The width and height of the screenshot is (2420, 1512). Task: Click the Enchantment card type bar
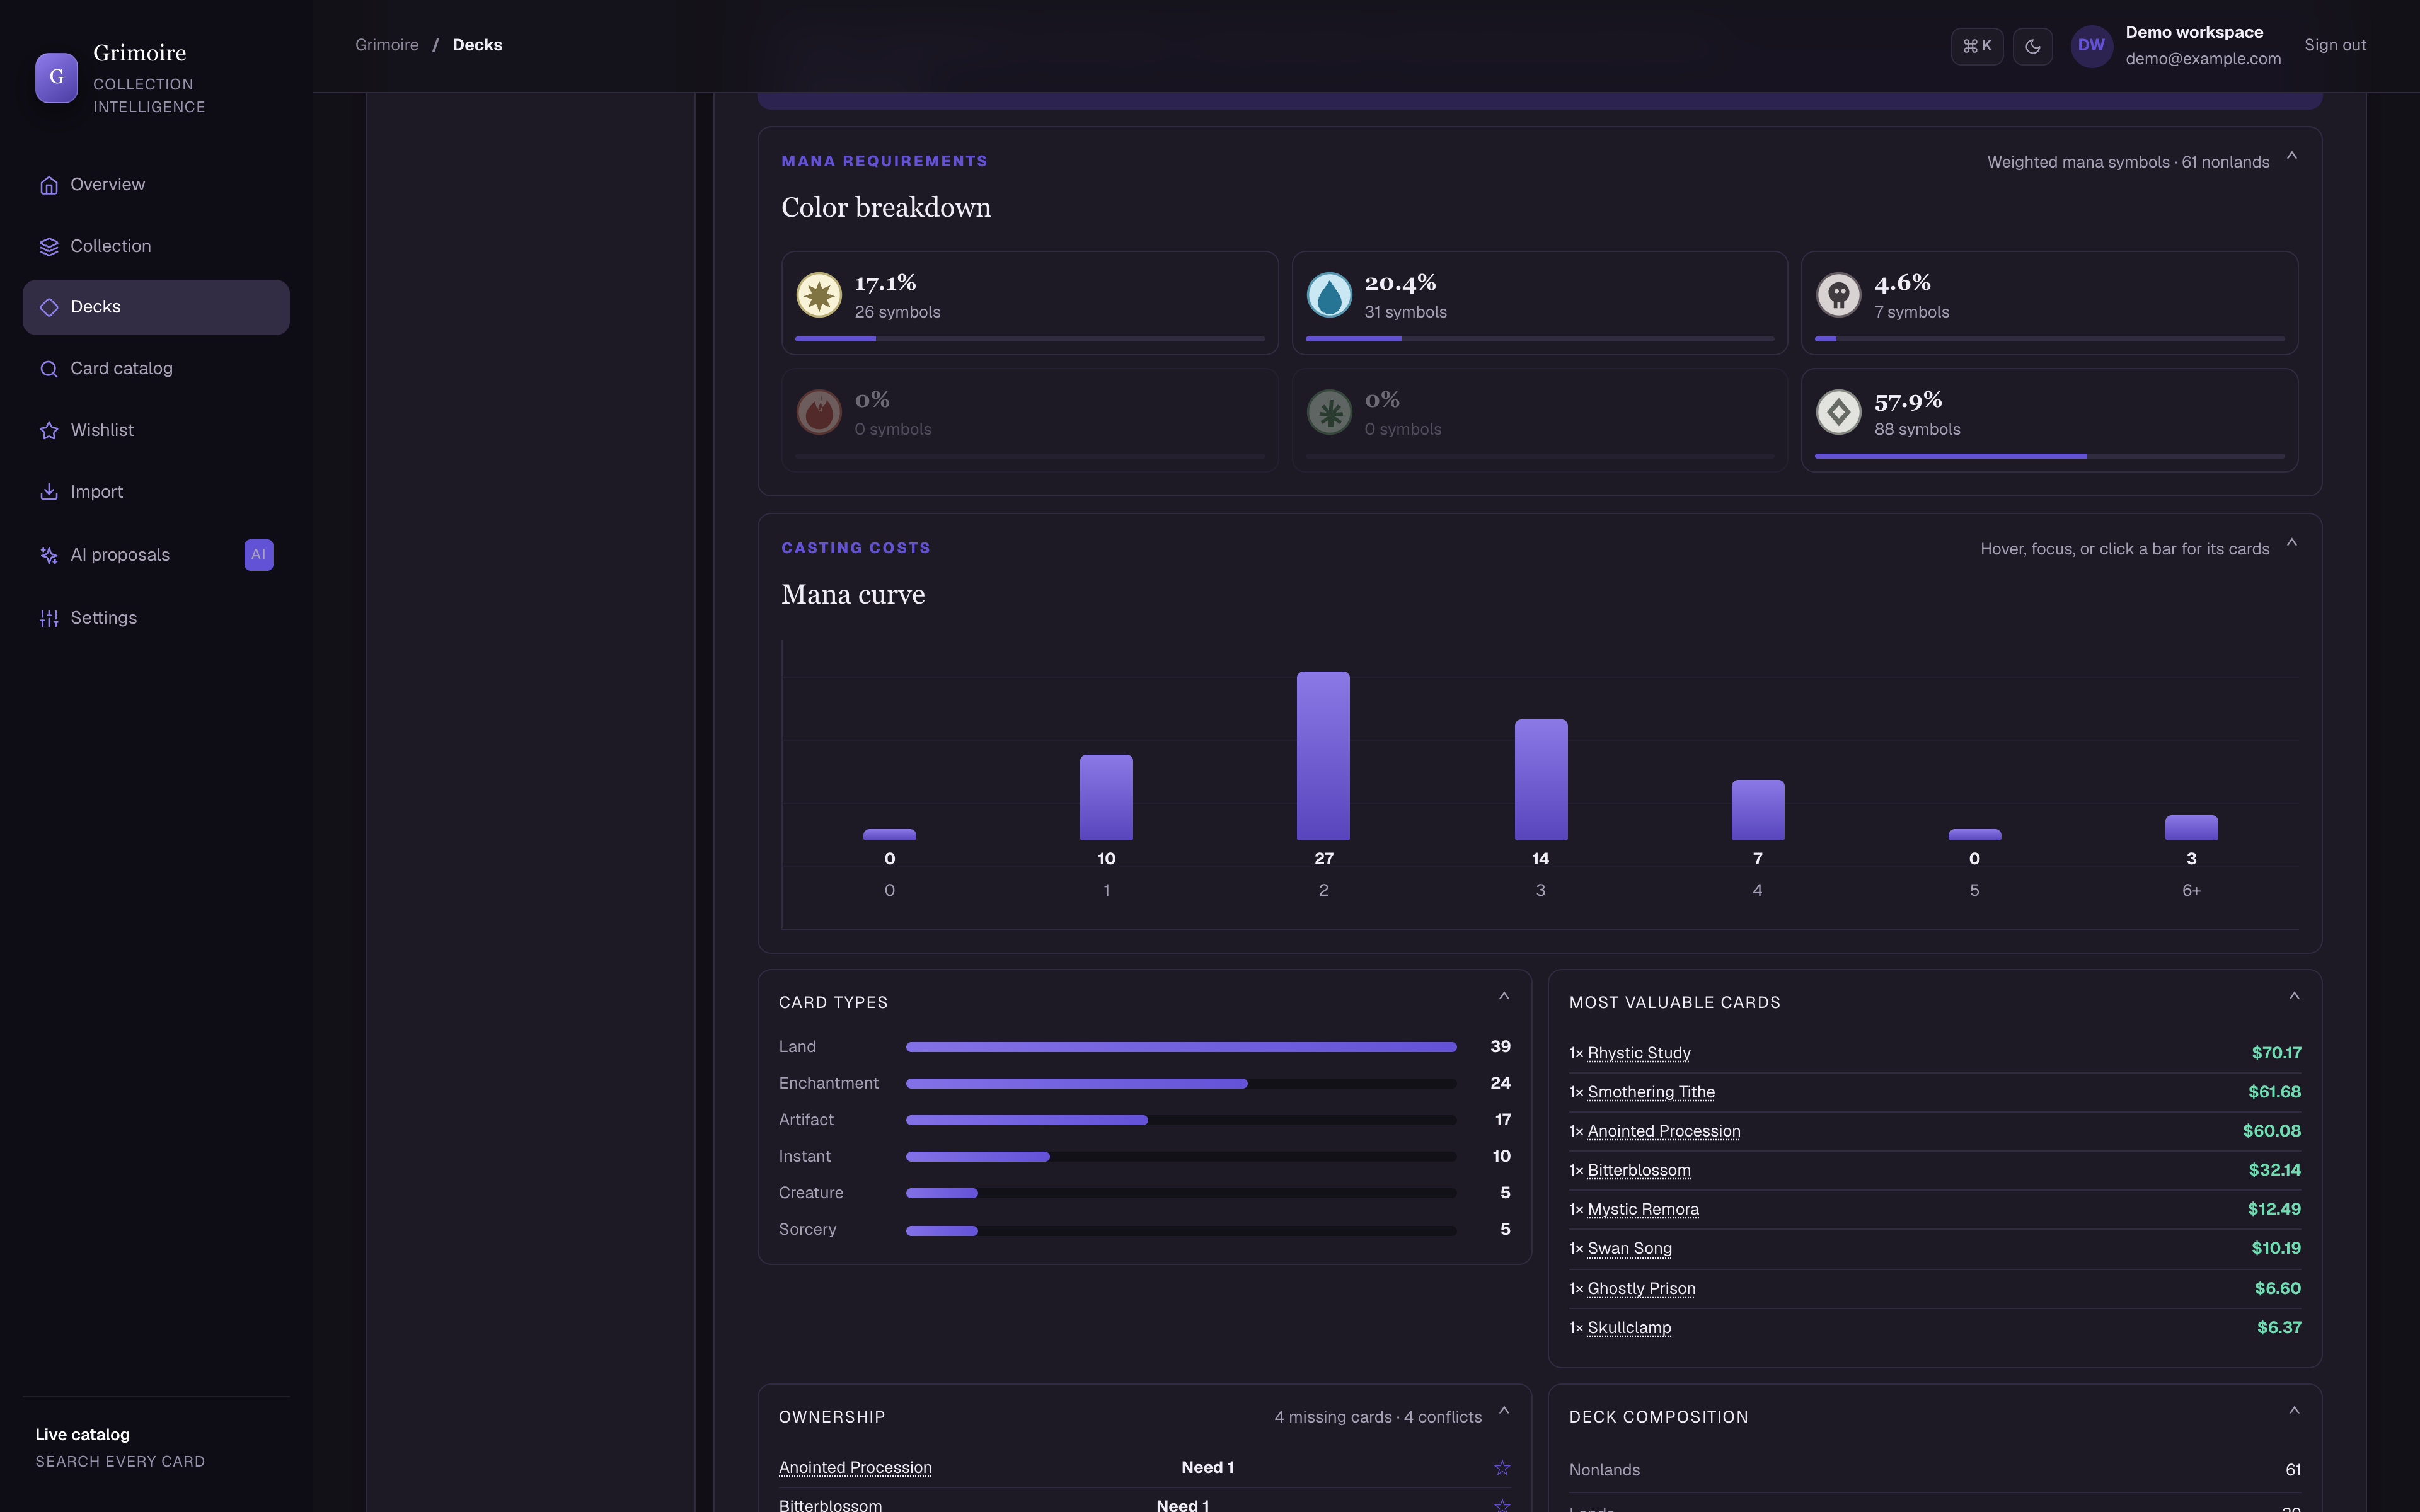1181,1084
